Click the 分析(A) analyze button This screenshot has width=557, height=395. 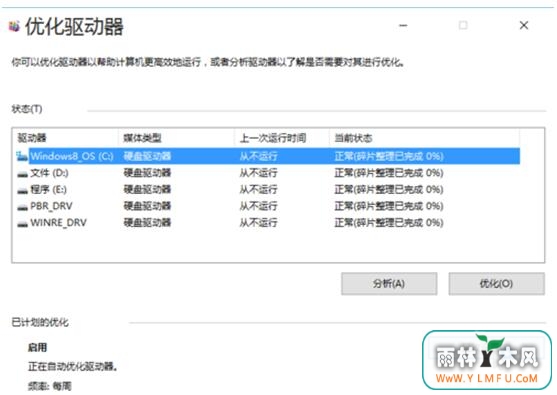tap(389, 283)
